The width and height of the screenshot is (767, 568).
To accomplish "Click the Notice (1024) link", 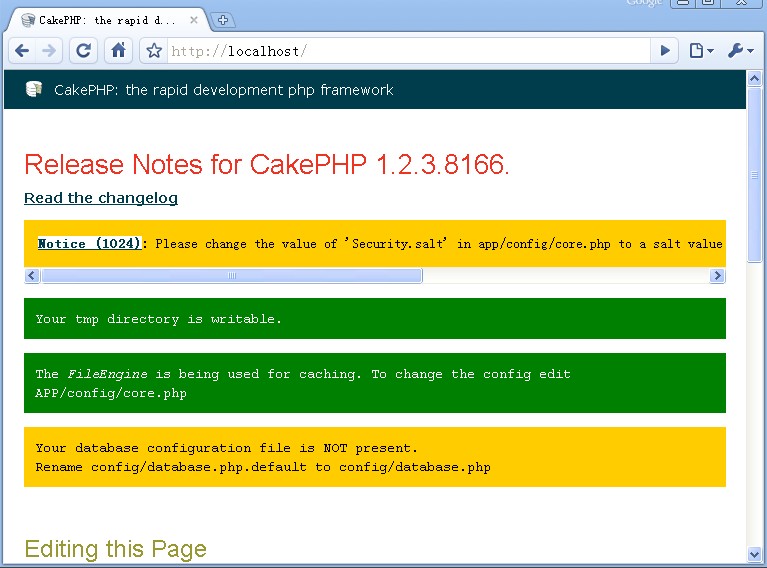I will (89, 243).
